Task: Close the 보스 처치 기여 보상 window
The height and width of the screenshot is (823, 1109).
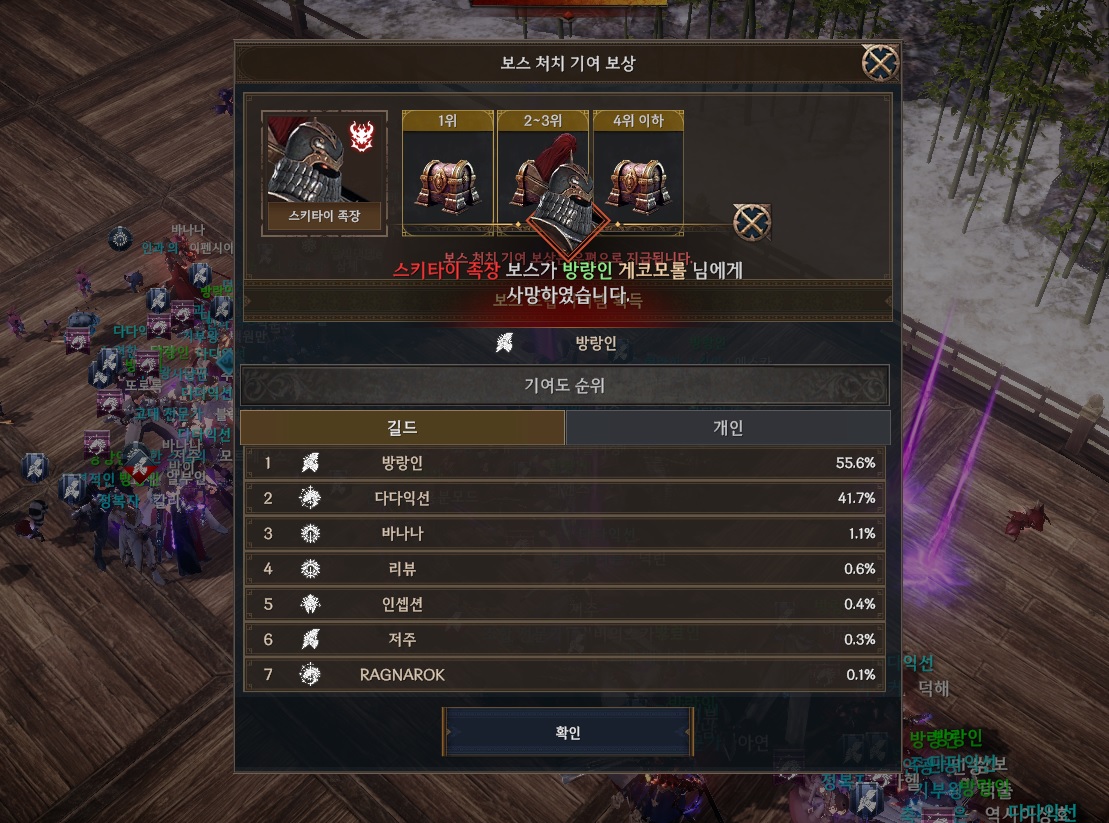Action: coord(880,62)
